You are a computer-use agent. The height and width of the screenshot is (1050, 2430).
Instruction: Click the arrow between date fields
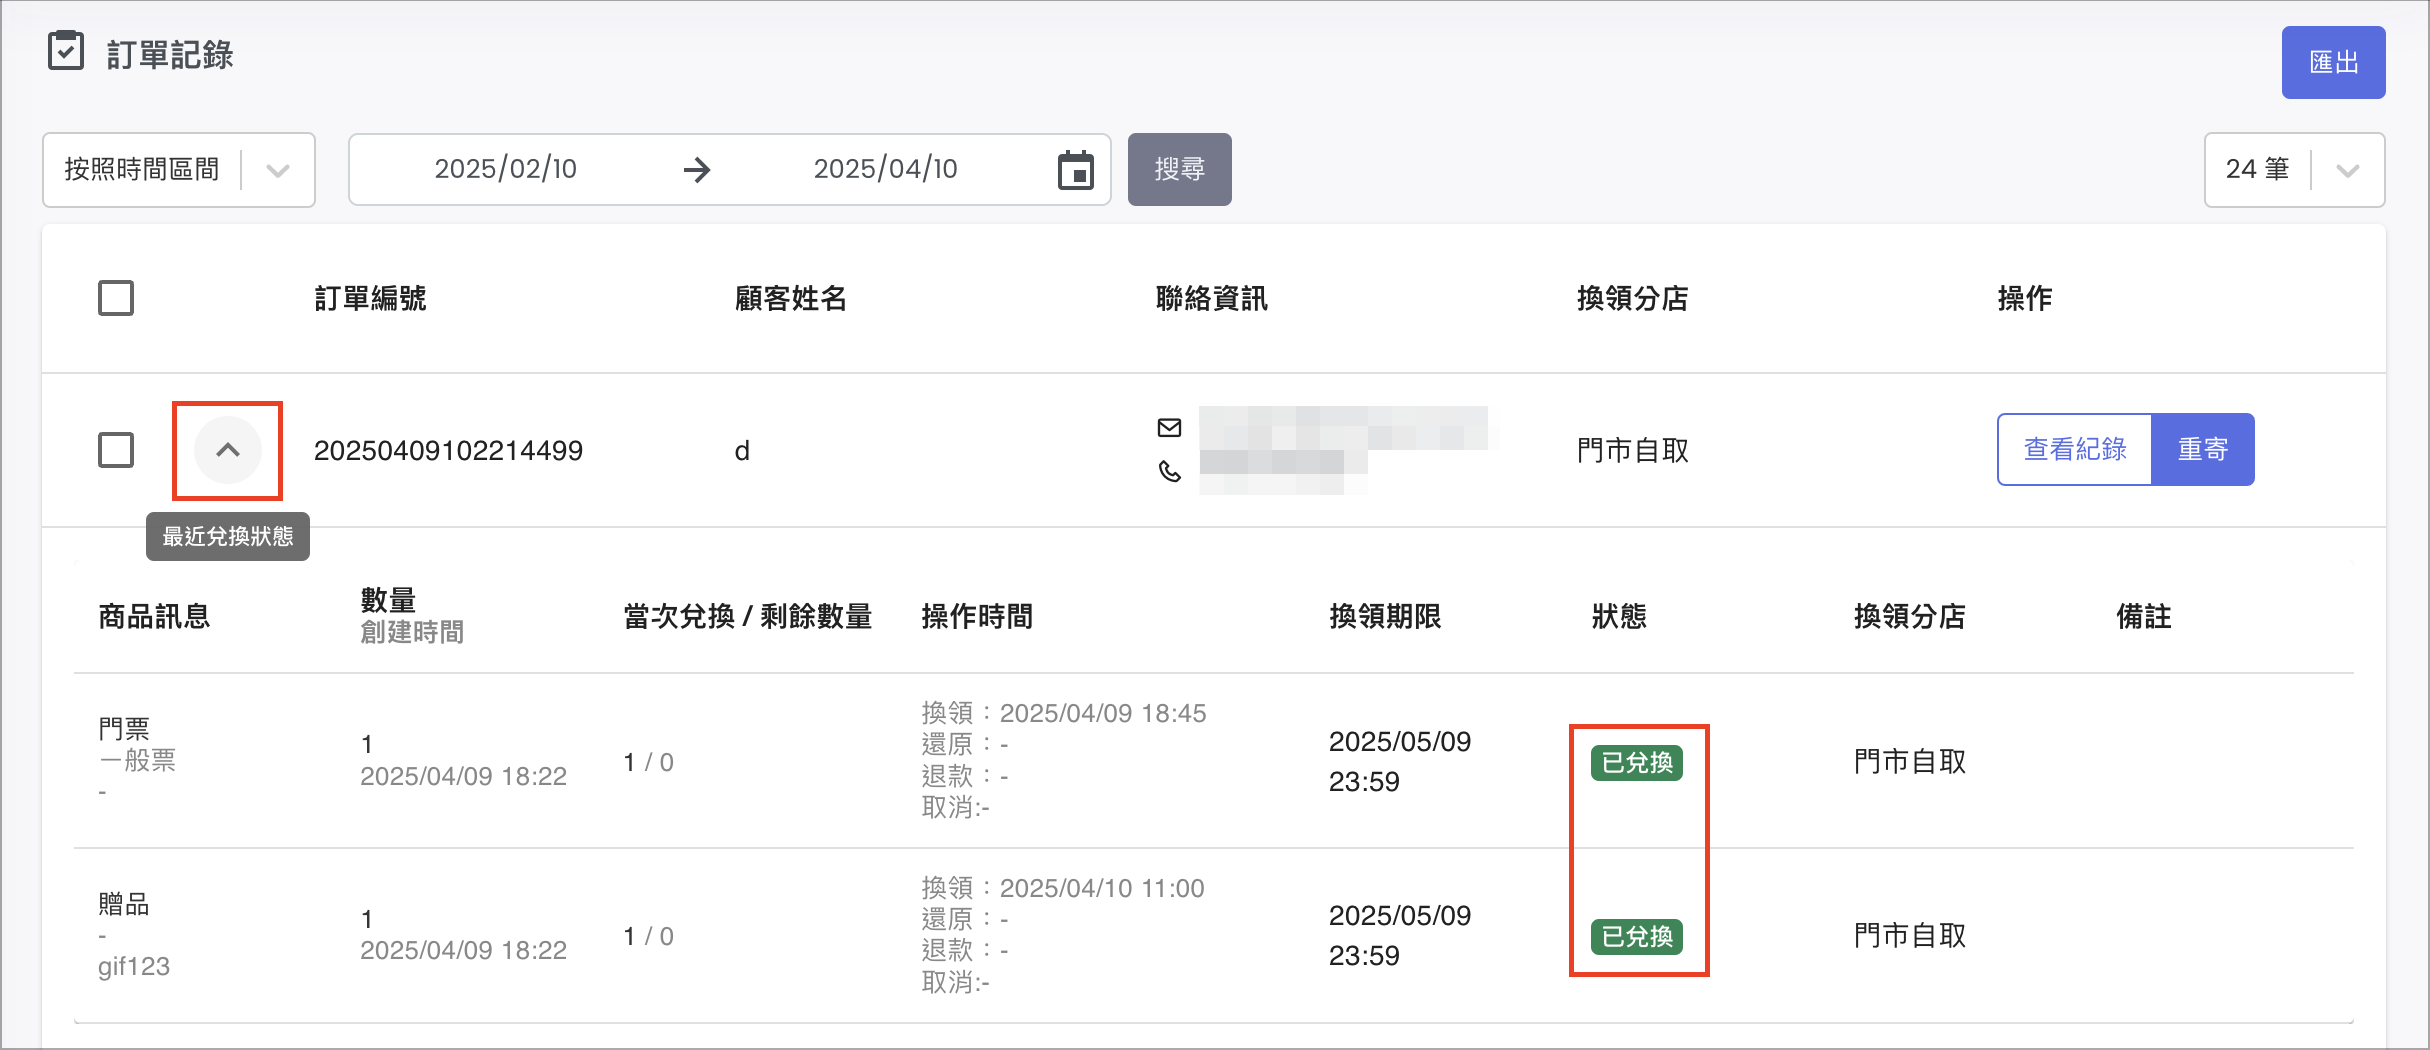click(x=697, y=170)
